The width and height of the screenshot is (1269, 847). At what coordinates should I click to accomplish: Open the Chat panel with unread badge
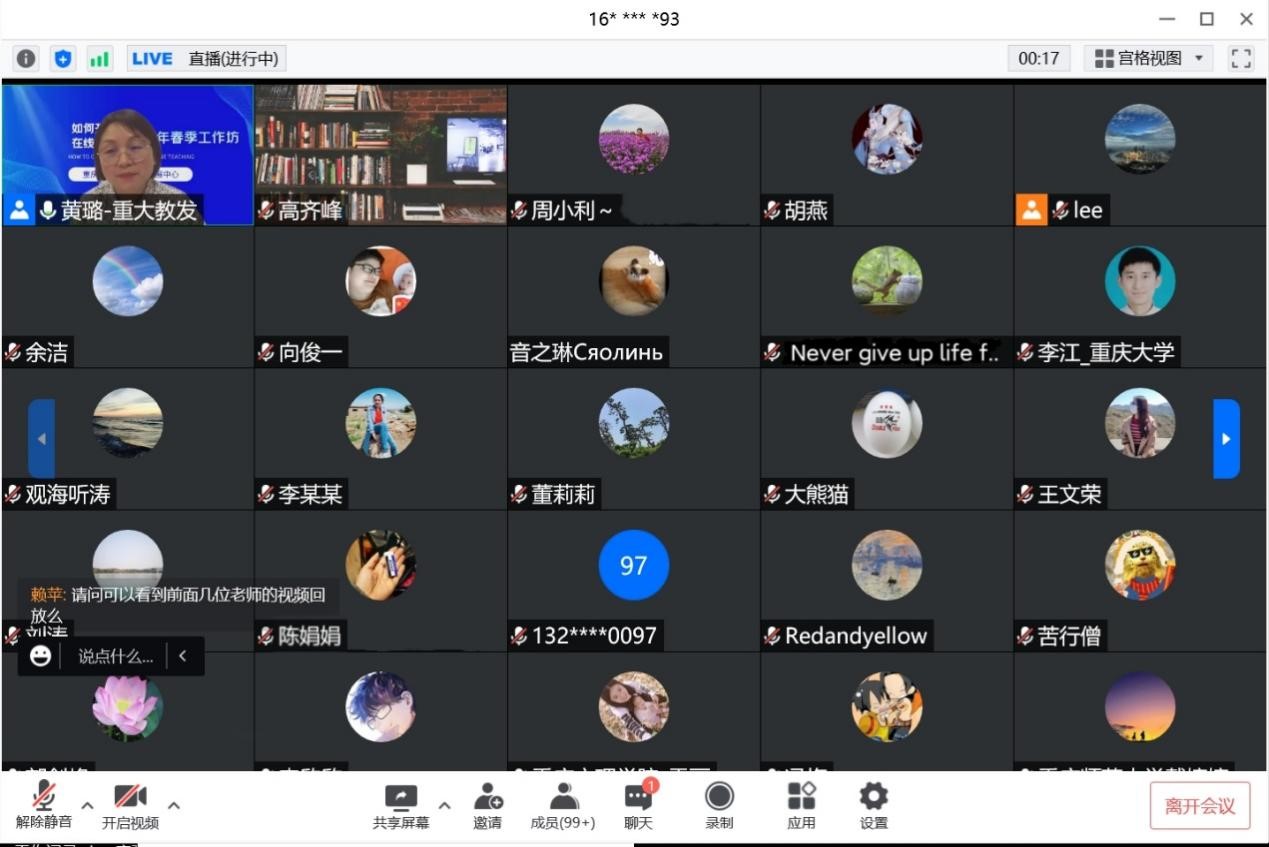click(x=638, y=805)
